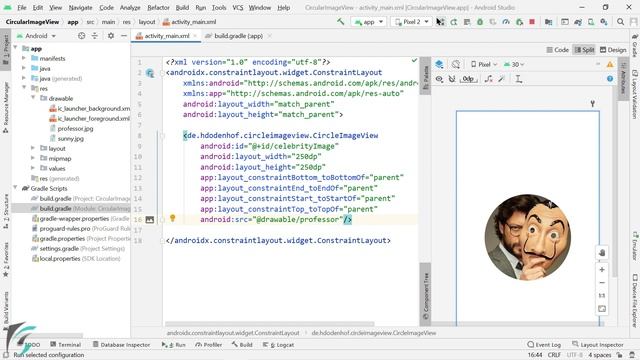Click the red Stop button
Image resolution: width=640 pixels, height=360 pixels.
click(x=532, y=22)
